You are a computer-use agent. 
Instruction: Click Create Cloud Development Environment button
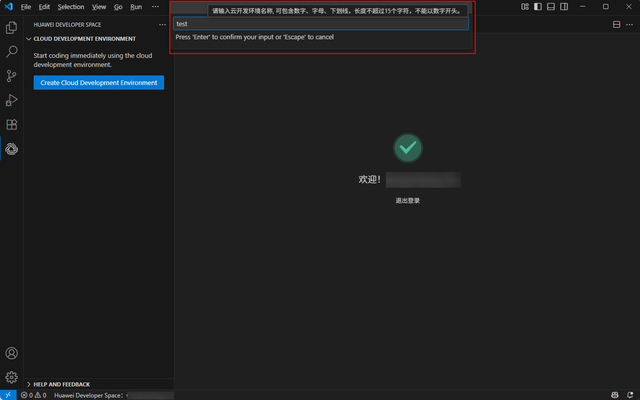(x=99, y=83)
